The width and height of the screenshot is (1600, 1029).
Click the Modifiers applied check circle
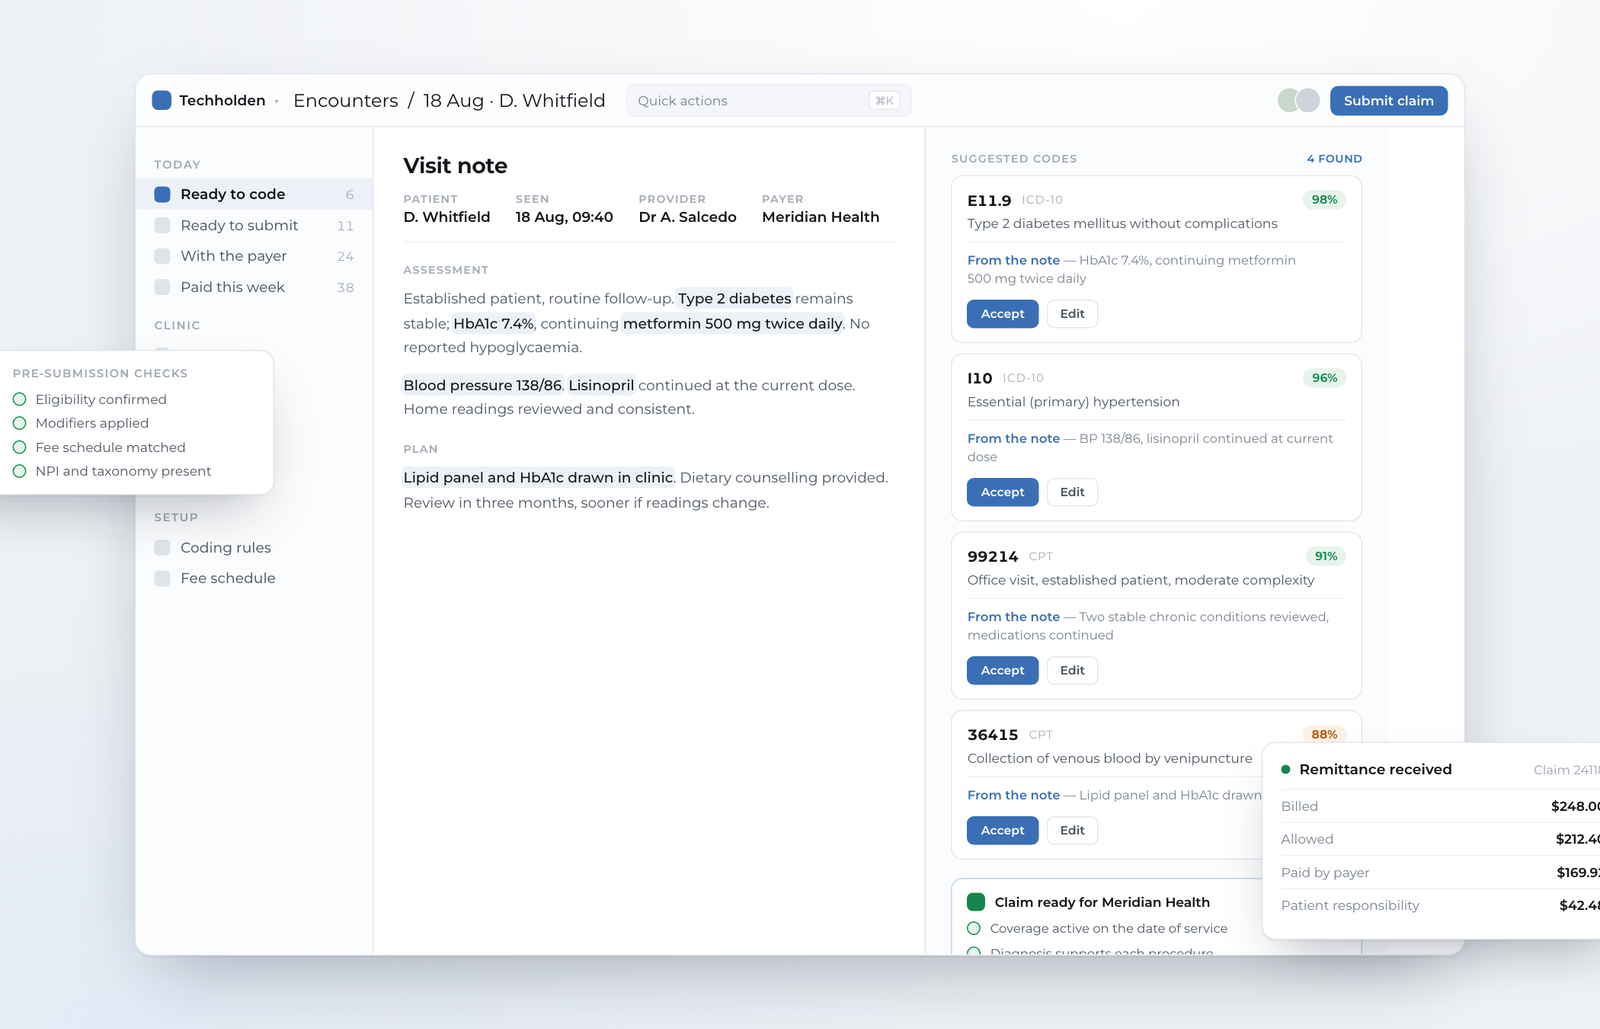19,423
